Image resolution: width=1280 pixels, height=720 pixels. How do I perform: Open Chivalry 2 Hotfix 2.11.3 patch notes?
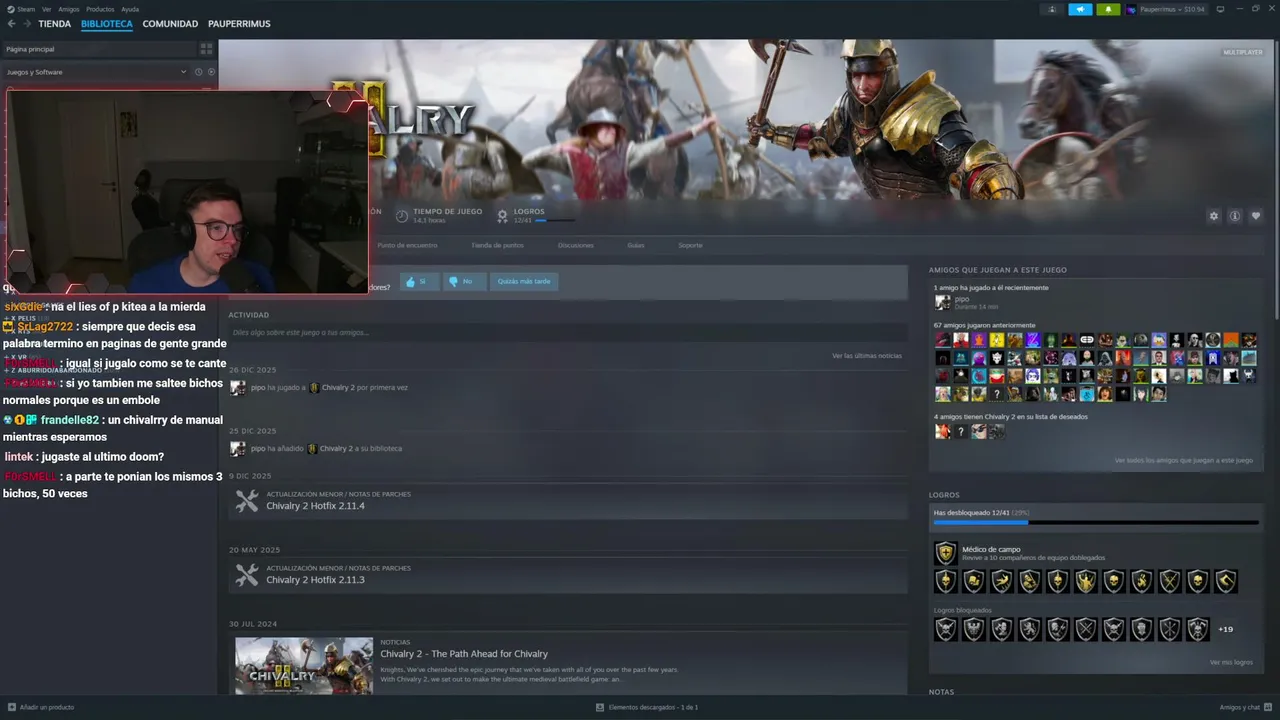(x=315, y=580)
